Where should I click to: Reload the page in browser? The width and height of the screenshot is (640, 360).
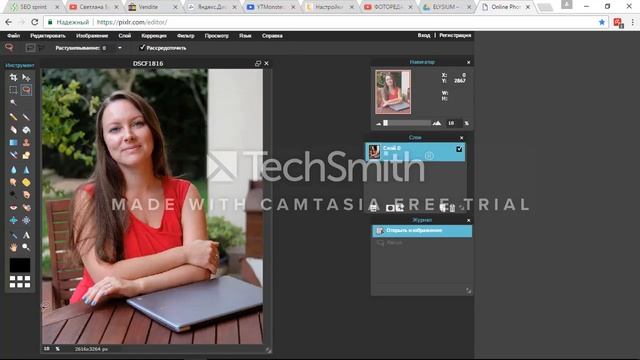pos(35,22)
